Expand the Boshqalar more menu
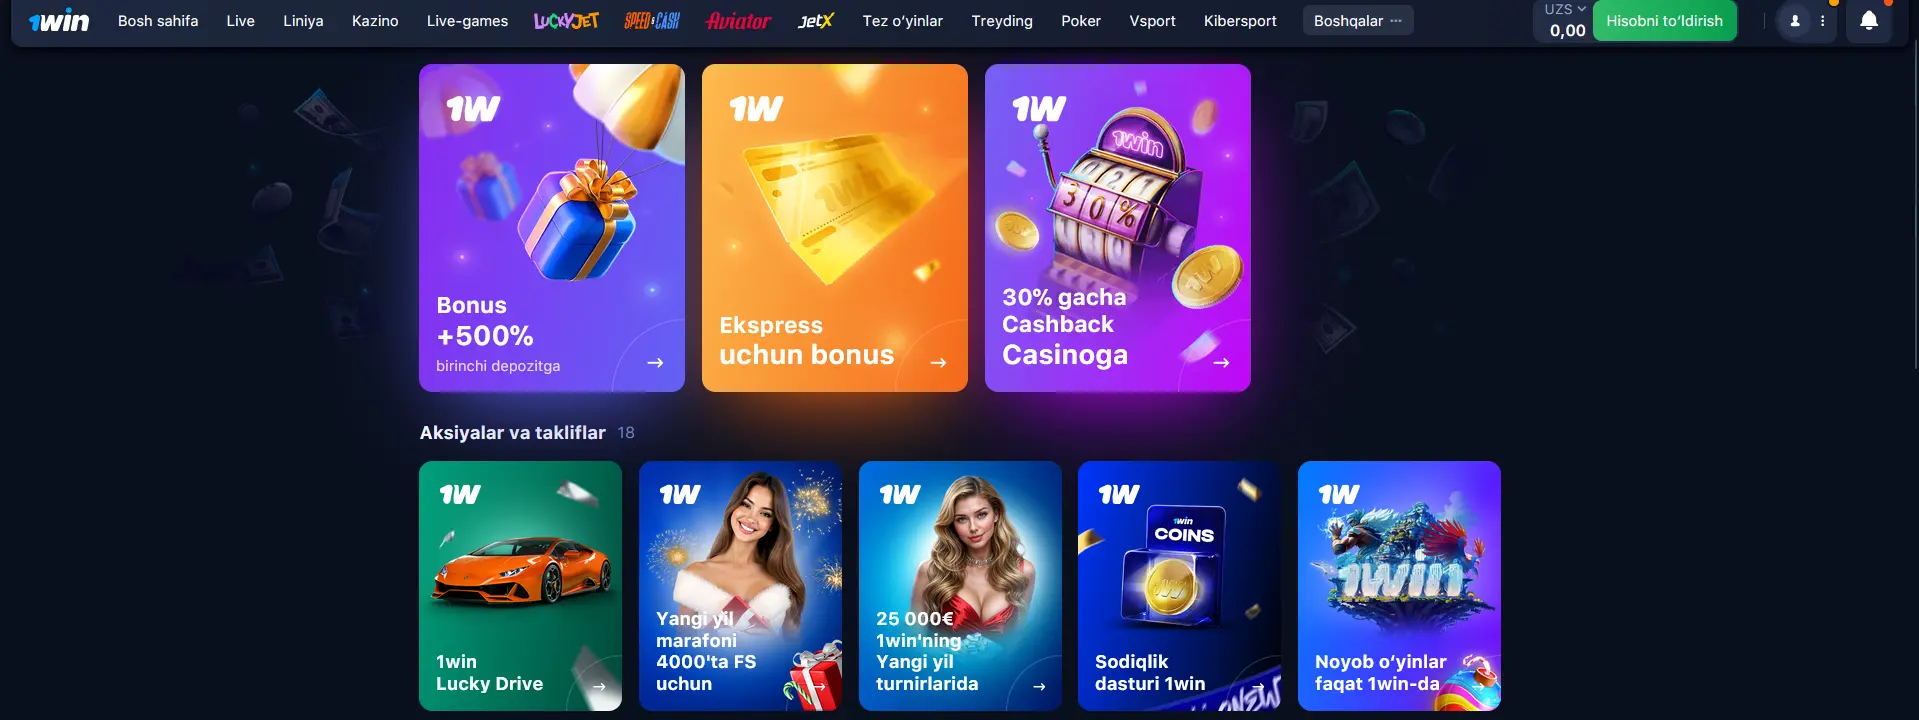Viewport: 1919px width, 720px height. [x=1358, y=21]
